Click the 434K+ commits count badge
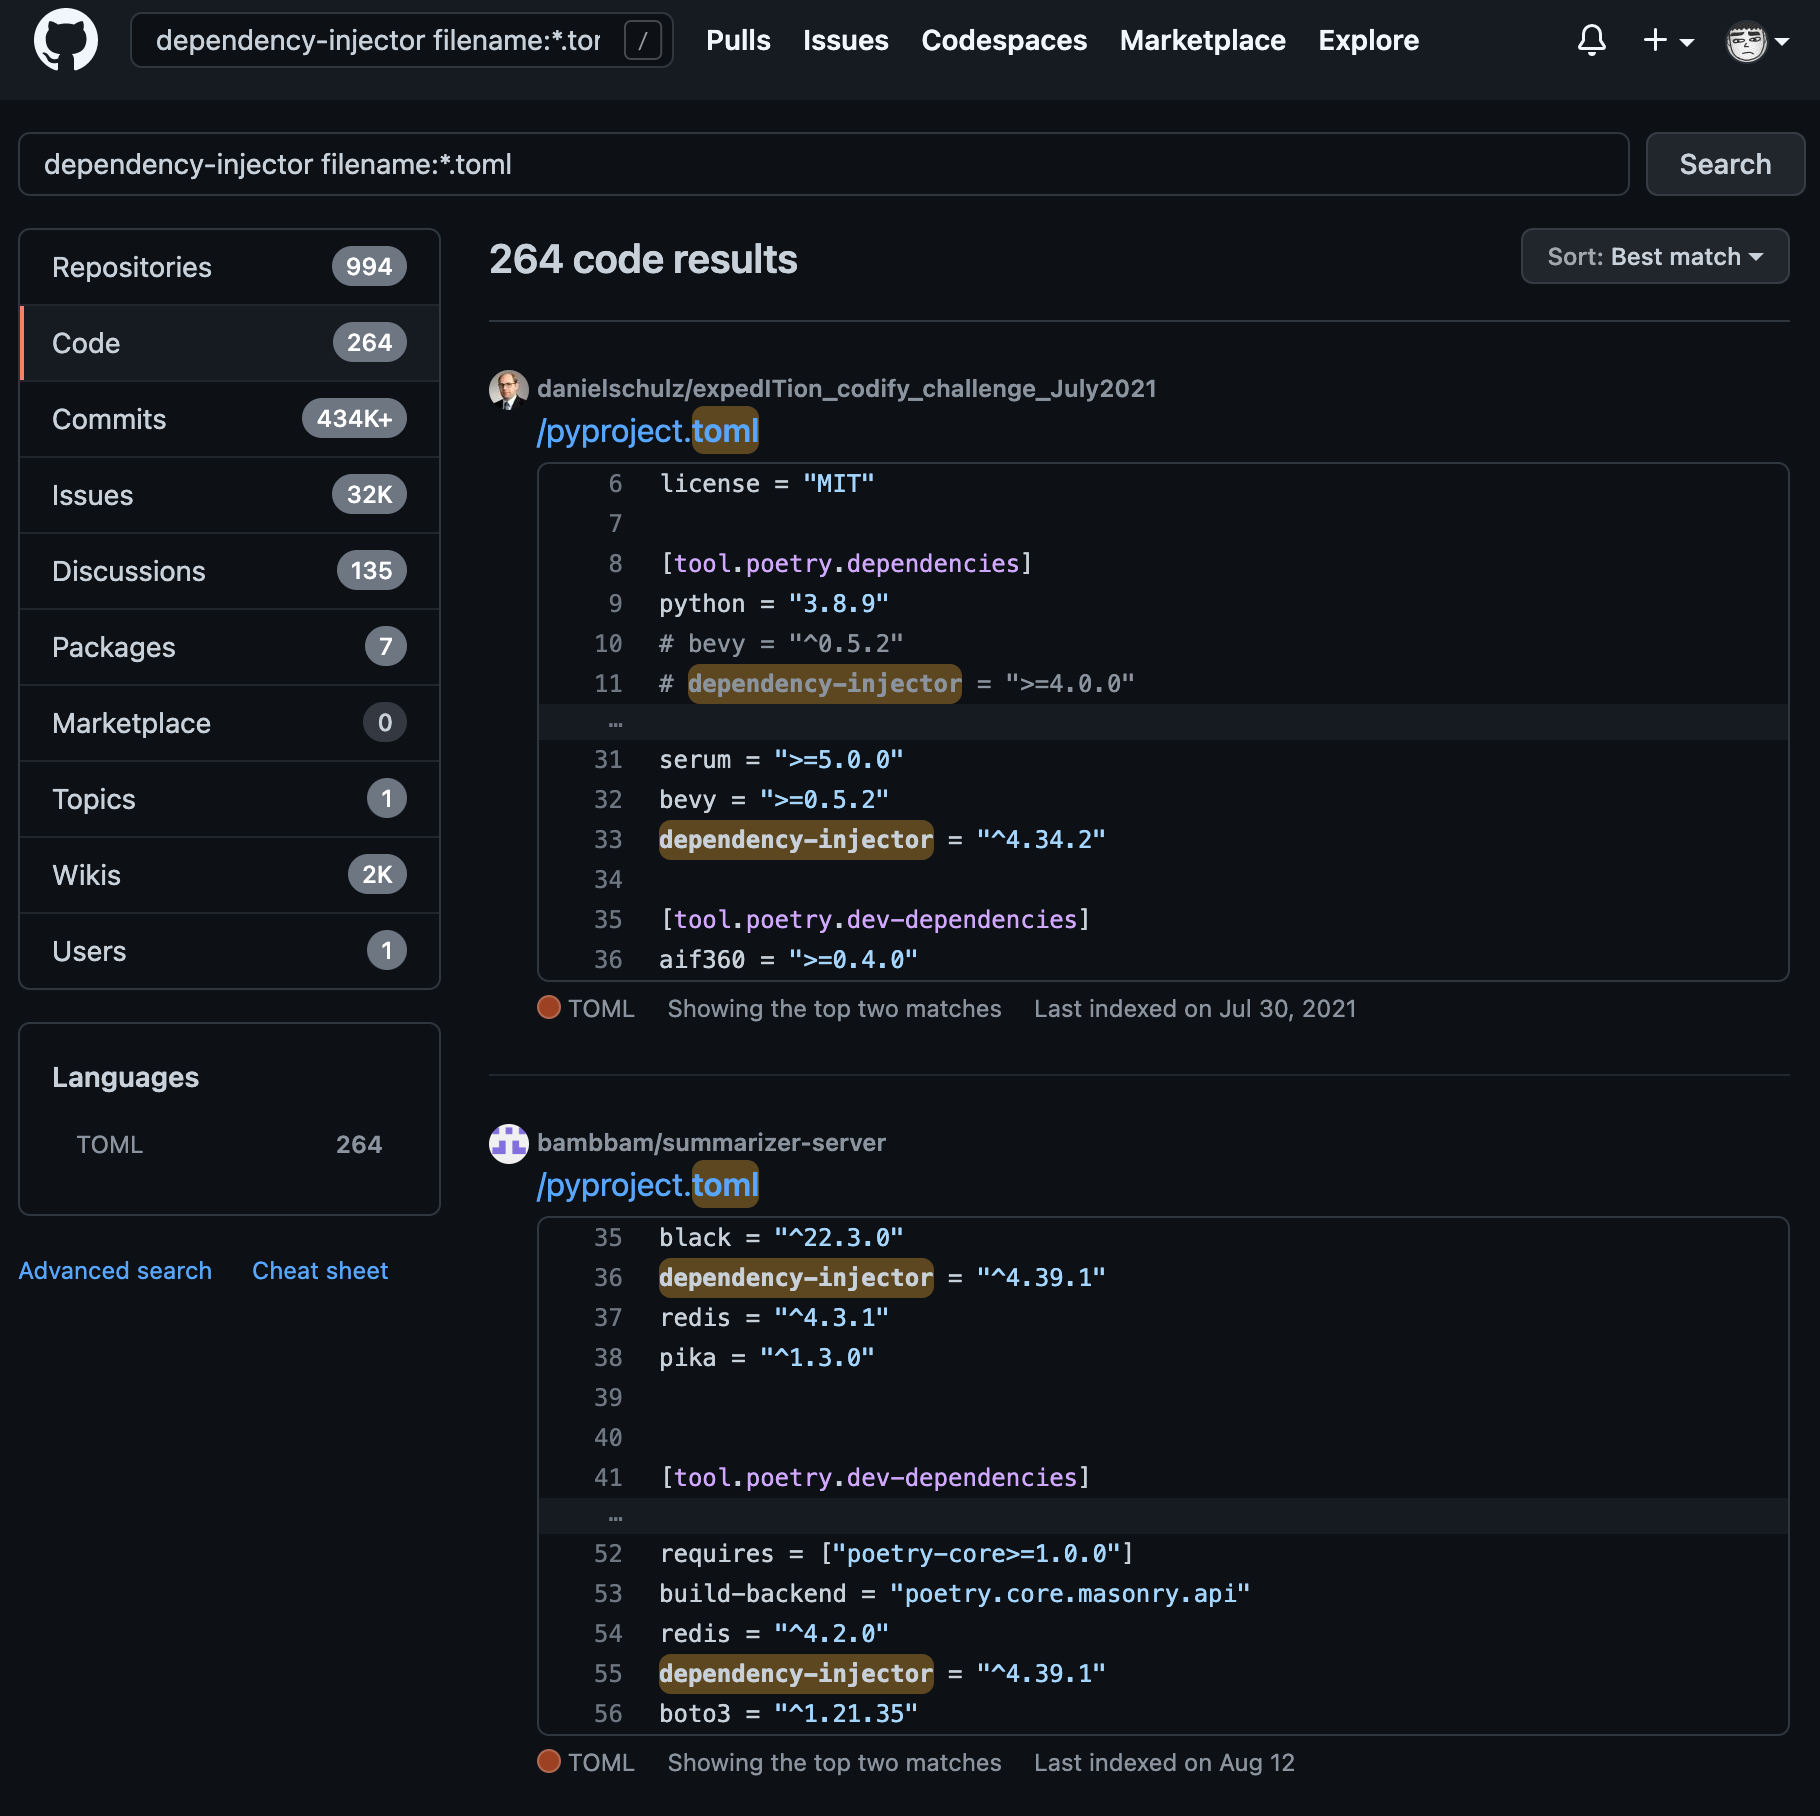The height and width of the screenshot is (1816, 1820). (x=354, y=419)
